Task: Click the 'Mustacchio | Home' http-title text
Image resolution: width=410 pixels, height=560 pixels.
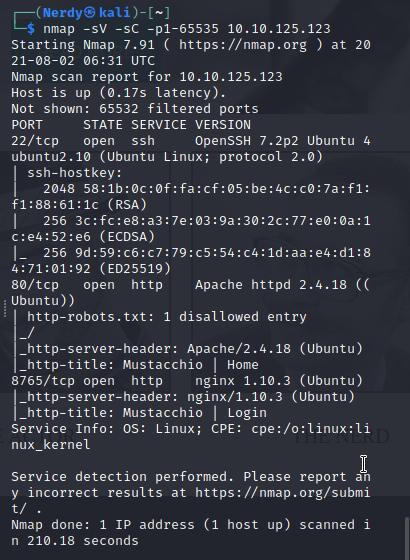Action: pos(191,365)
